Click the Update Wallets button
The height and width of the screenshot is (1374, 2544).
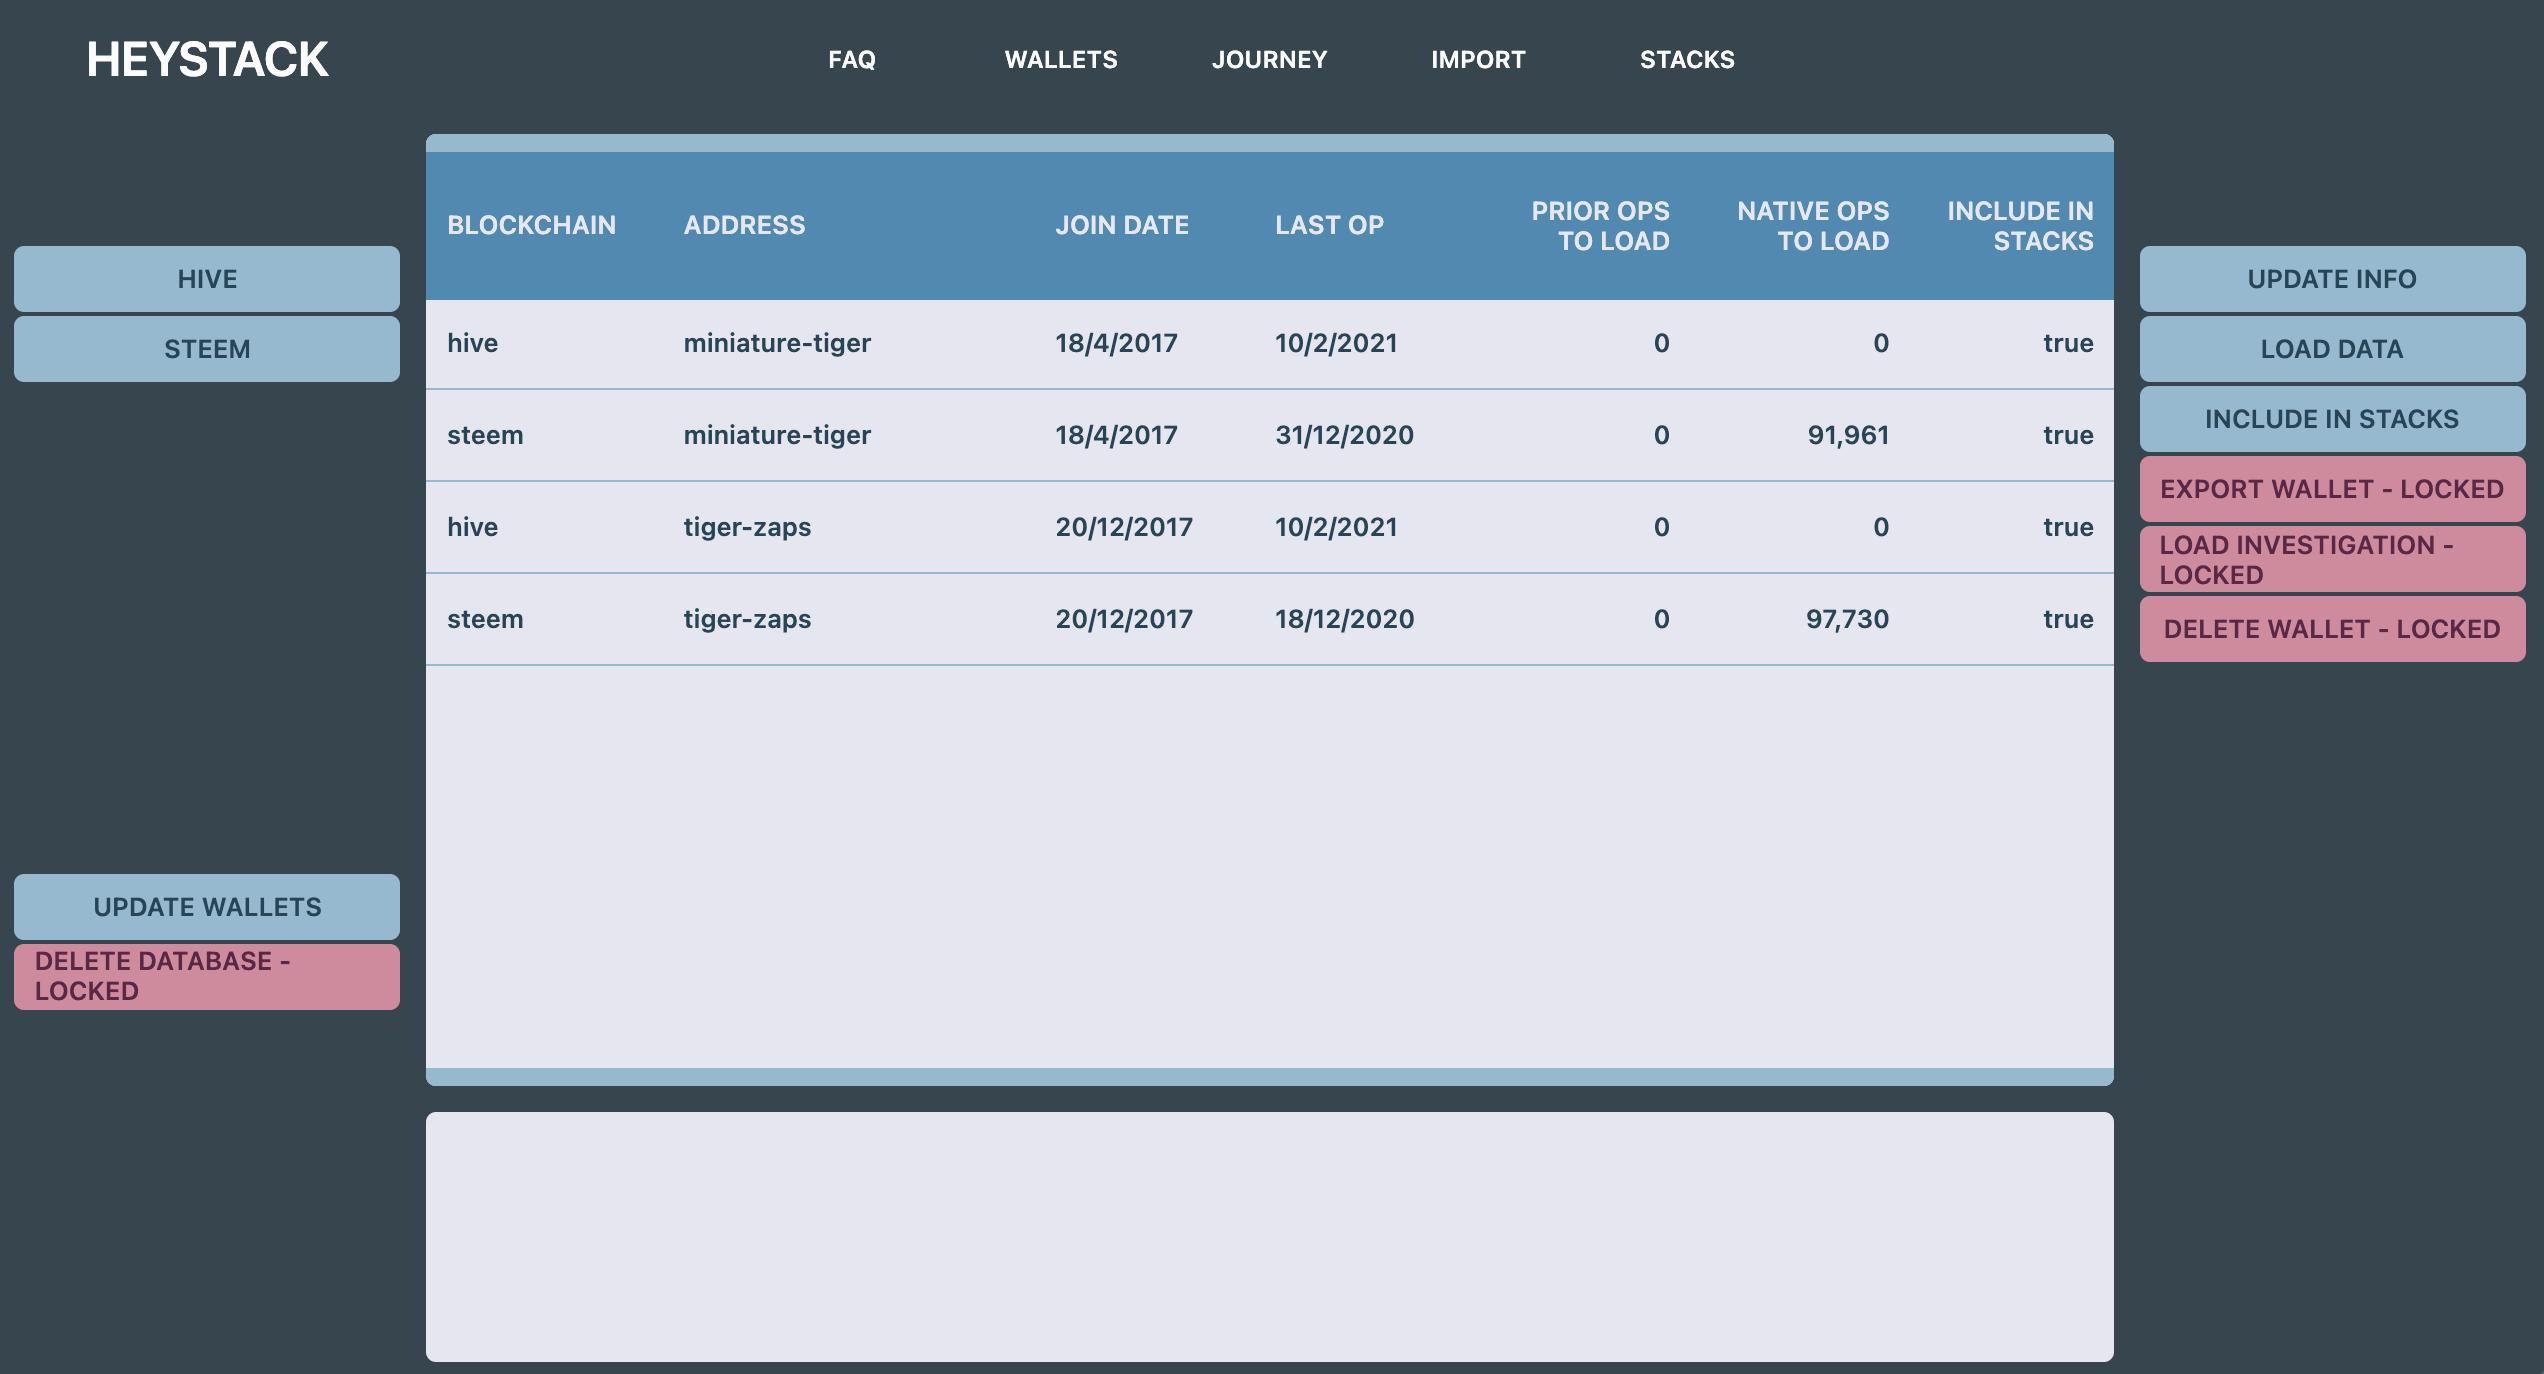[207, 907]
